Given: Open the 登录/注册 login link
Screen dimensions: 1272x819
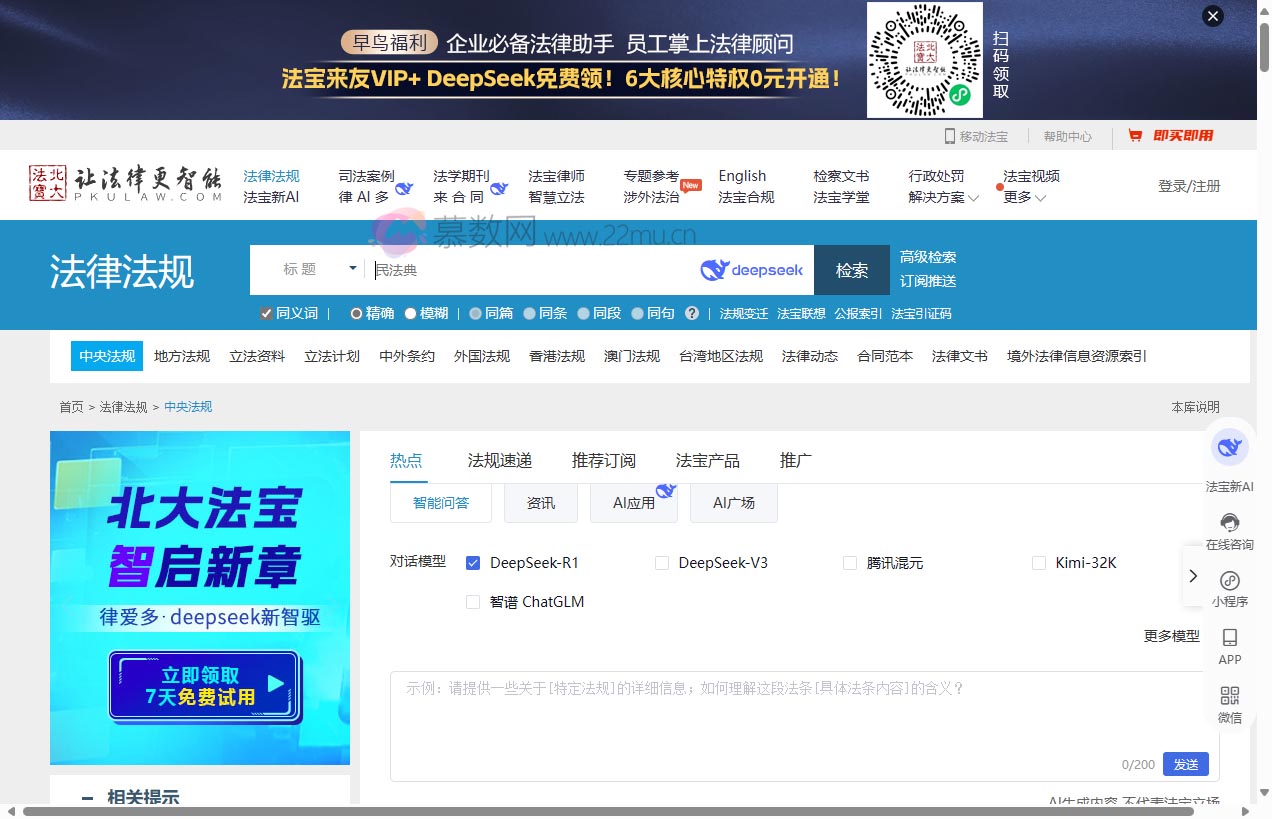Looking at the screenshot, I should click(x=1189, y=186).
